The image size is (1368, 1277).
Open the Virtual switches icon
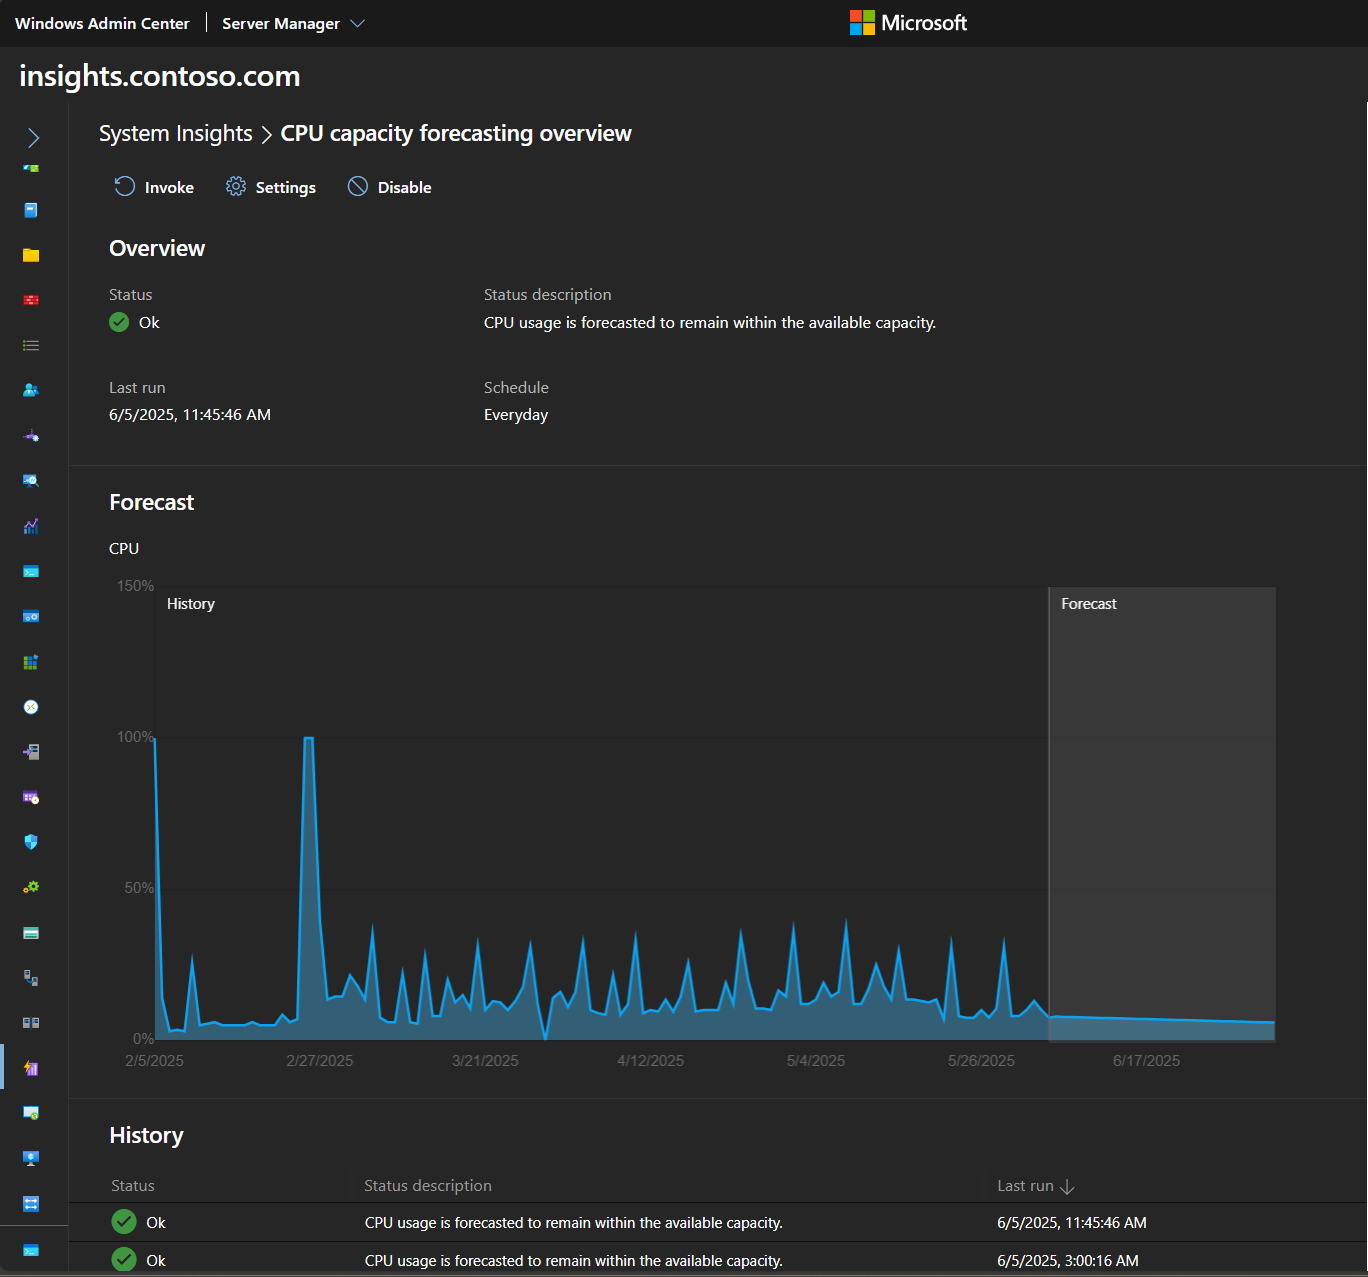tap(31, 1204)
